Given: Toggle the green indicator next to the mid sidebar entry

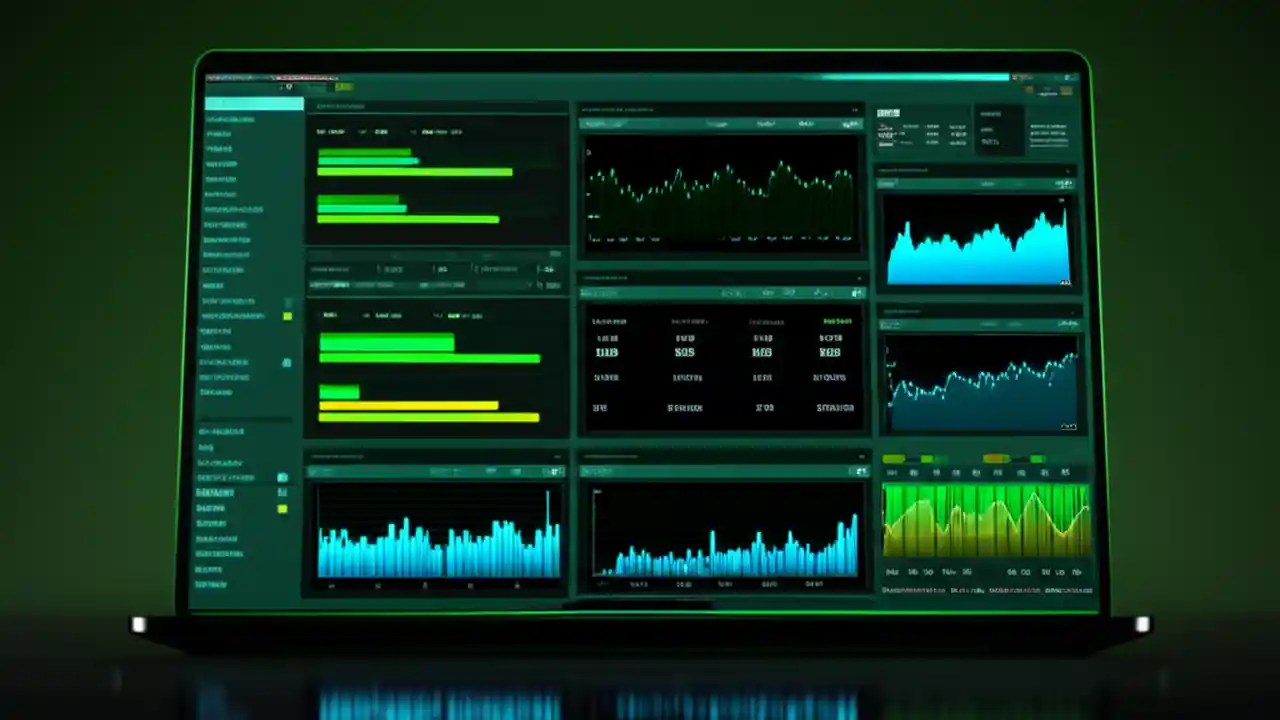Looking at the screenshot, I should 287,316.
